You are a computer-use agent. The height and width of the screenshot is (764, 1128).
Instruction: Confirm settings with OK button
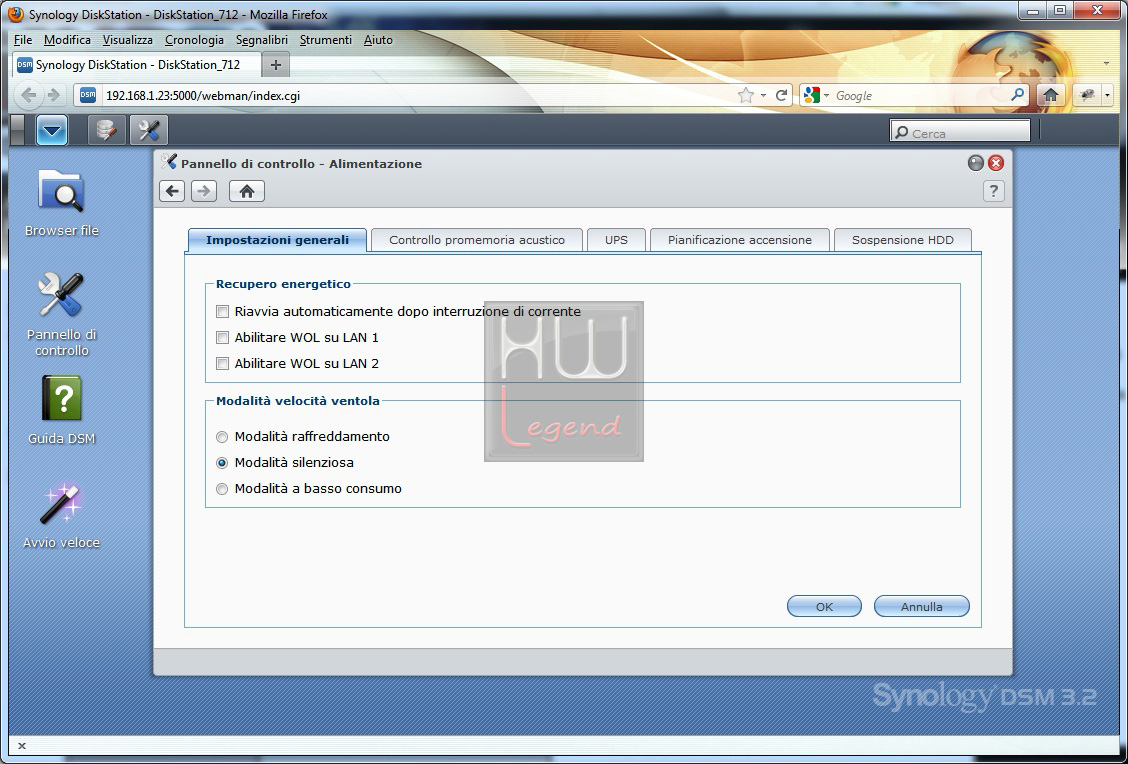(824, 606)
